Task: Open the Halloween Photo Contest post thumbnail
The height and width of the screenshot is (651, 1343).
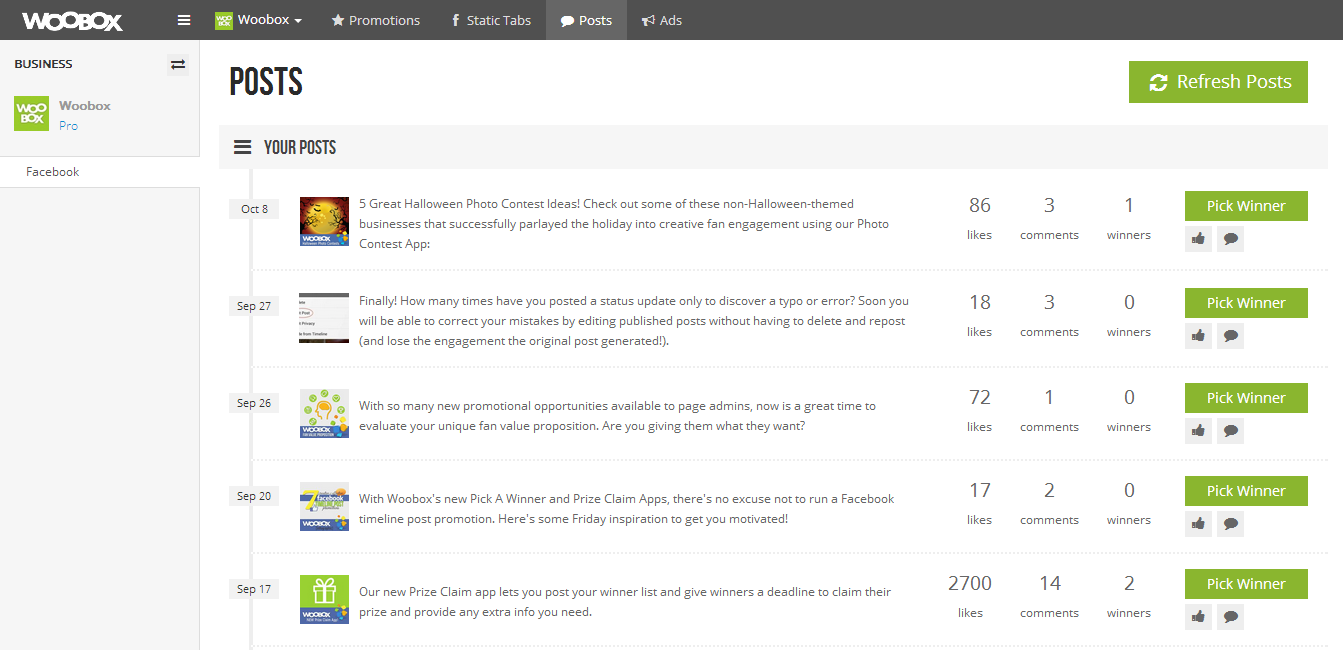Action: click(x=324, y=222)
